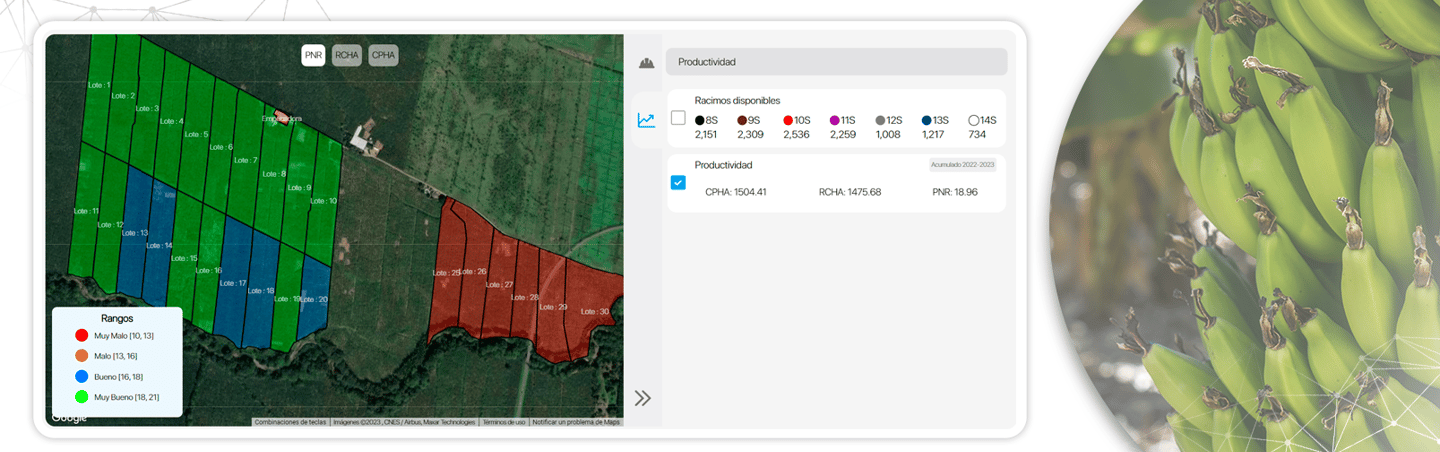Viewport: 1440px width, 452px height.
Task: Collapse the side panel with double chevron
Action: point(643,398)
